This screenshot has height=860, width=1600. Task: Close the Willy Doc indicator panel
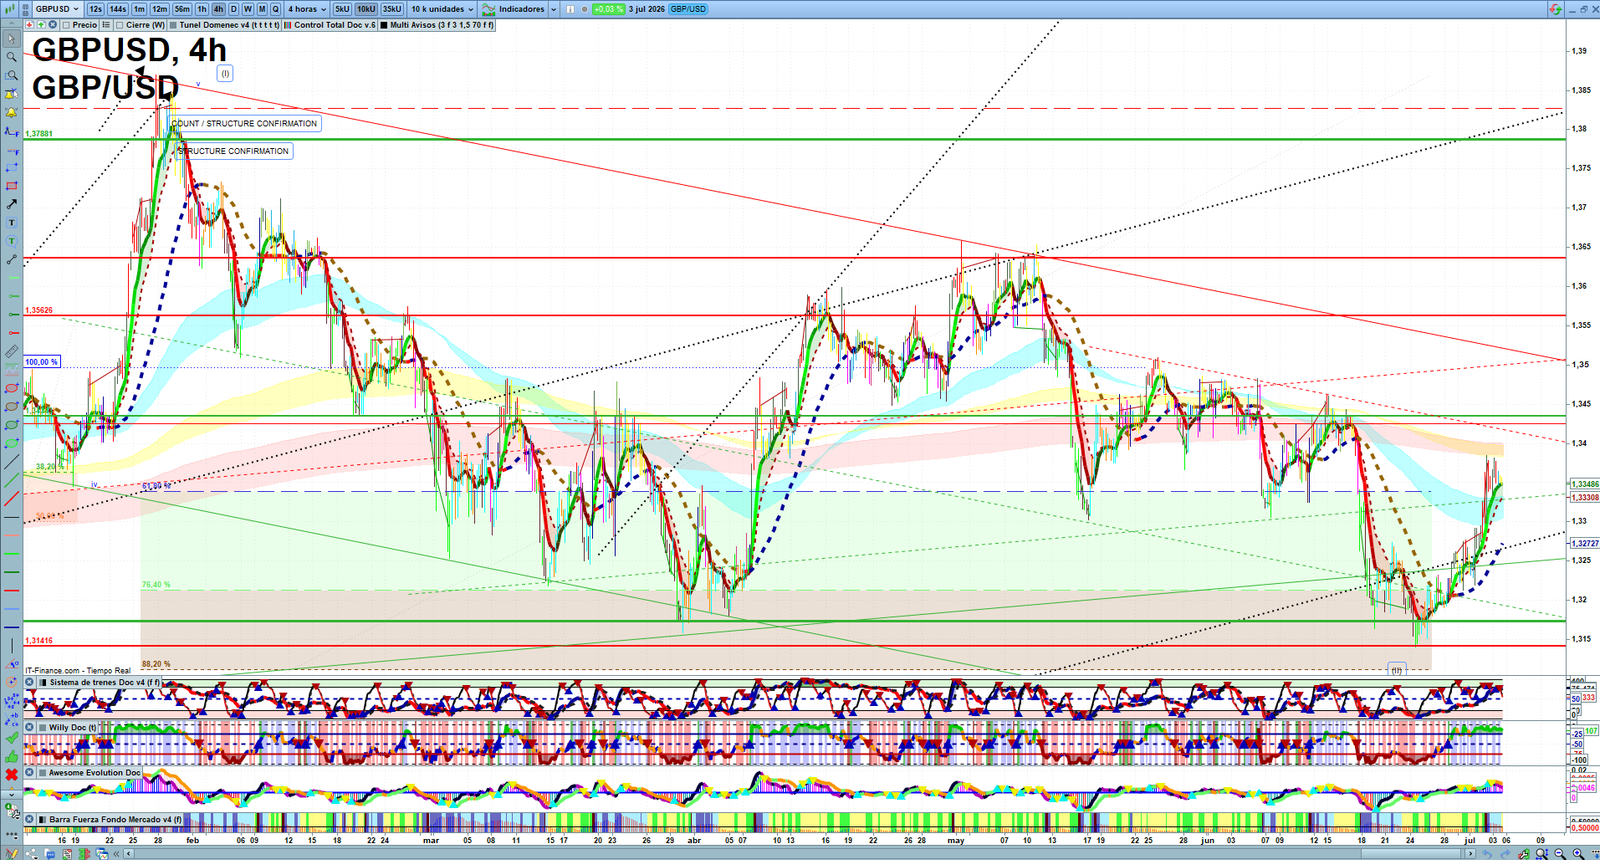coord(29,727)
